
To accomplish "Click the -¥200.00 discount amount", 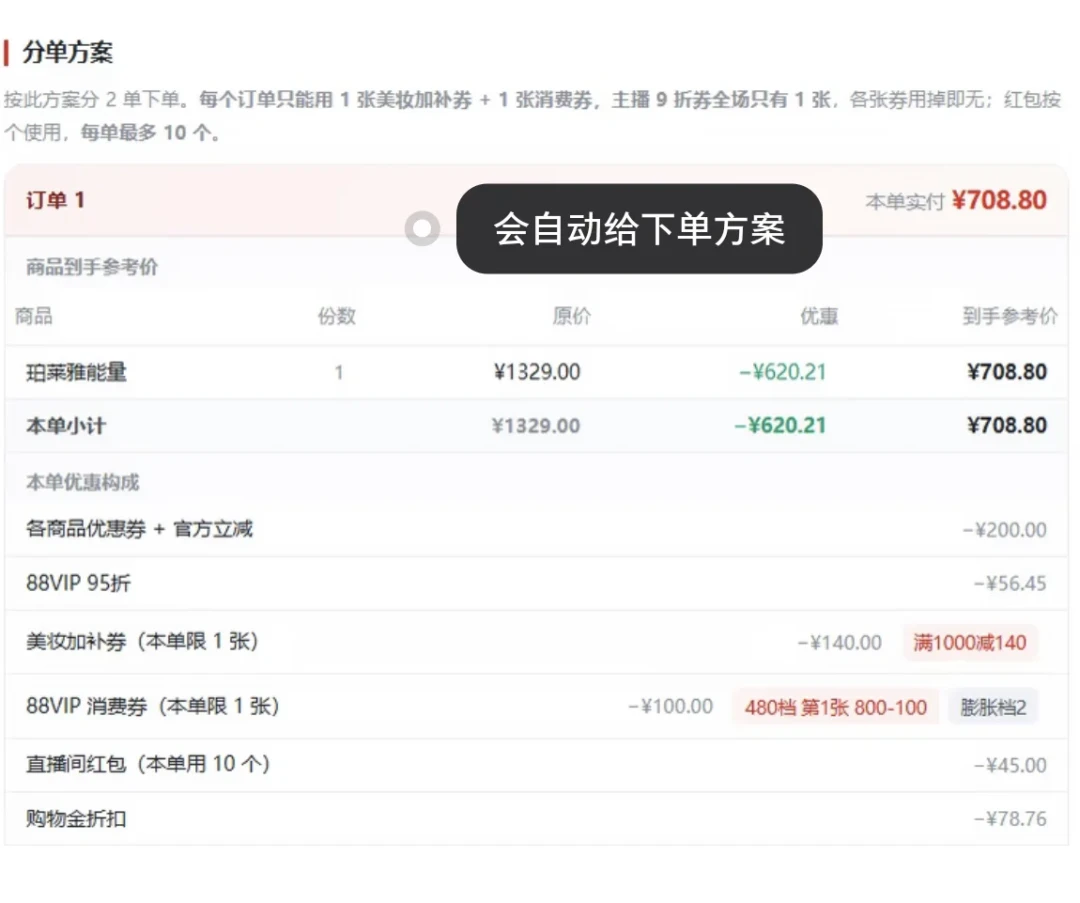I will pos(1004,530).
